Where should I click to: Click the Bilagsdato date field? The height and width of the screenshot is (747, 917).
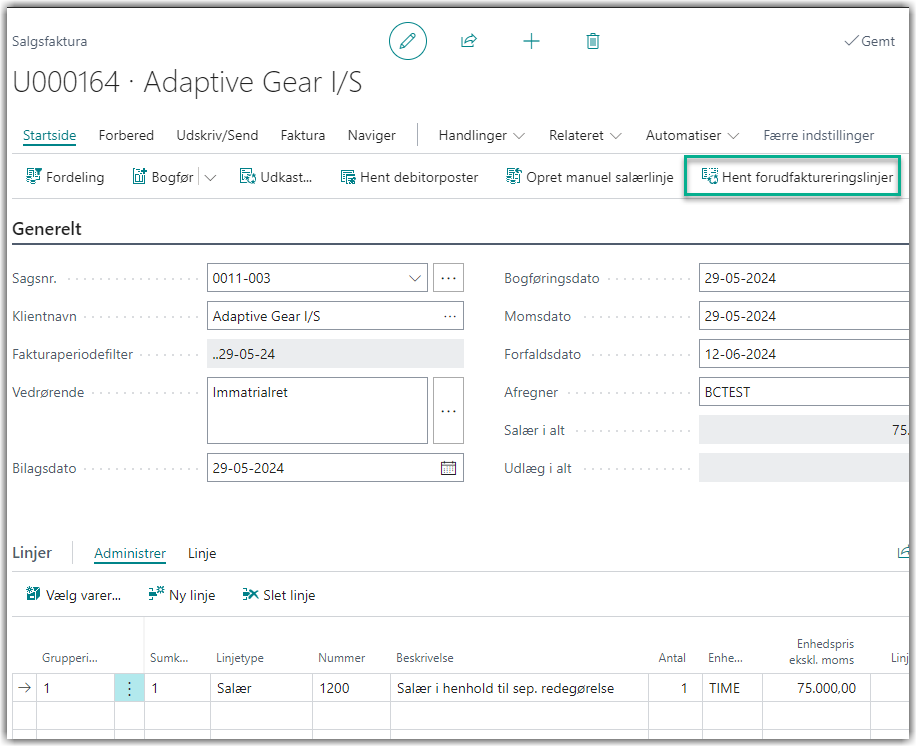coord(335,468)
